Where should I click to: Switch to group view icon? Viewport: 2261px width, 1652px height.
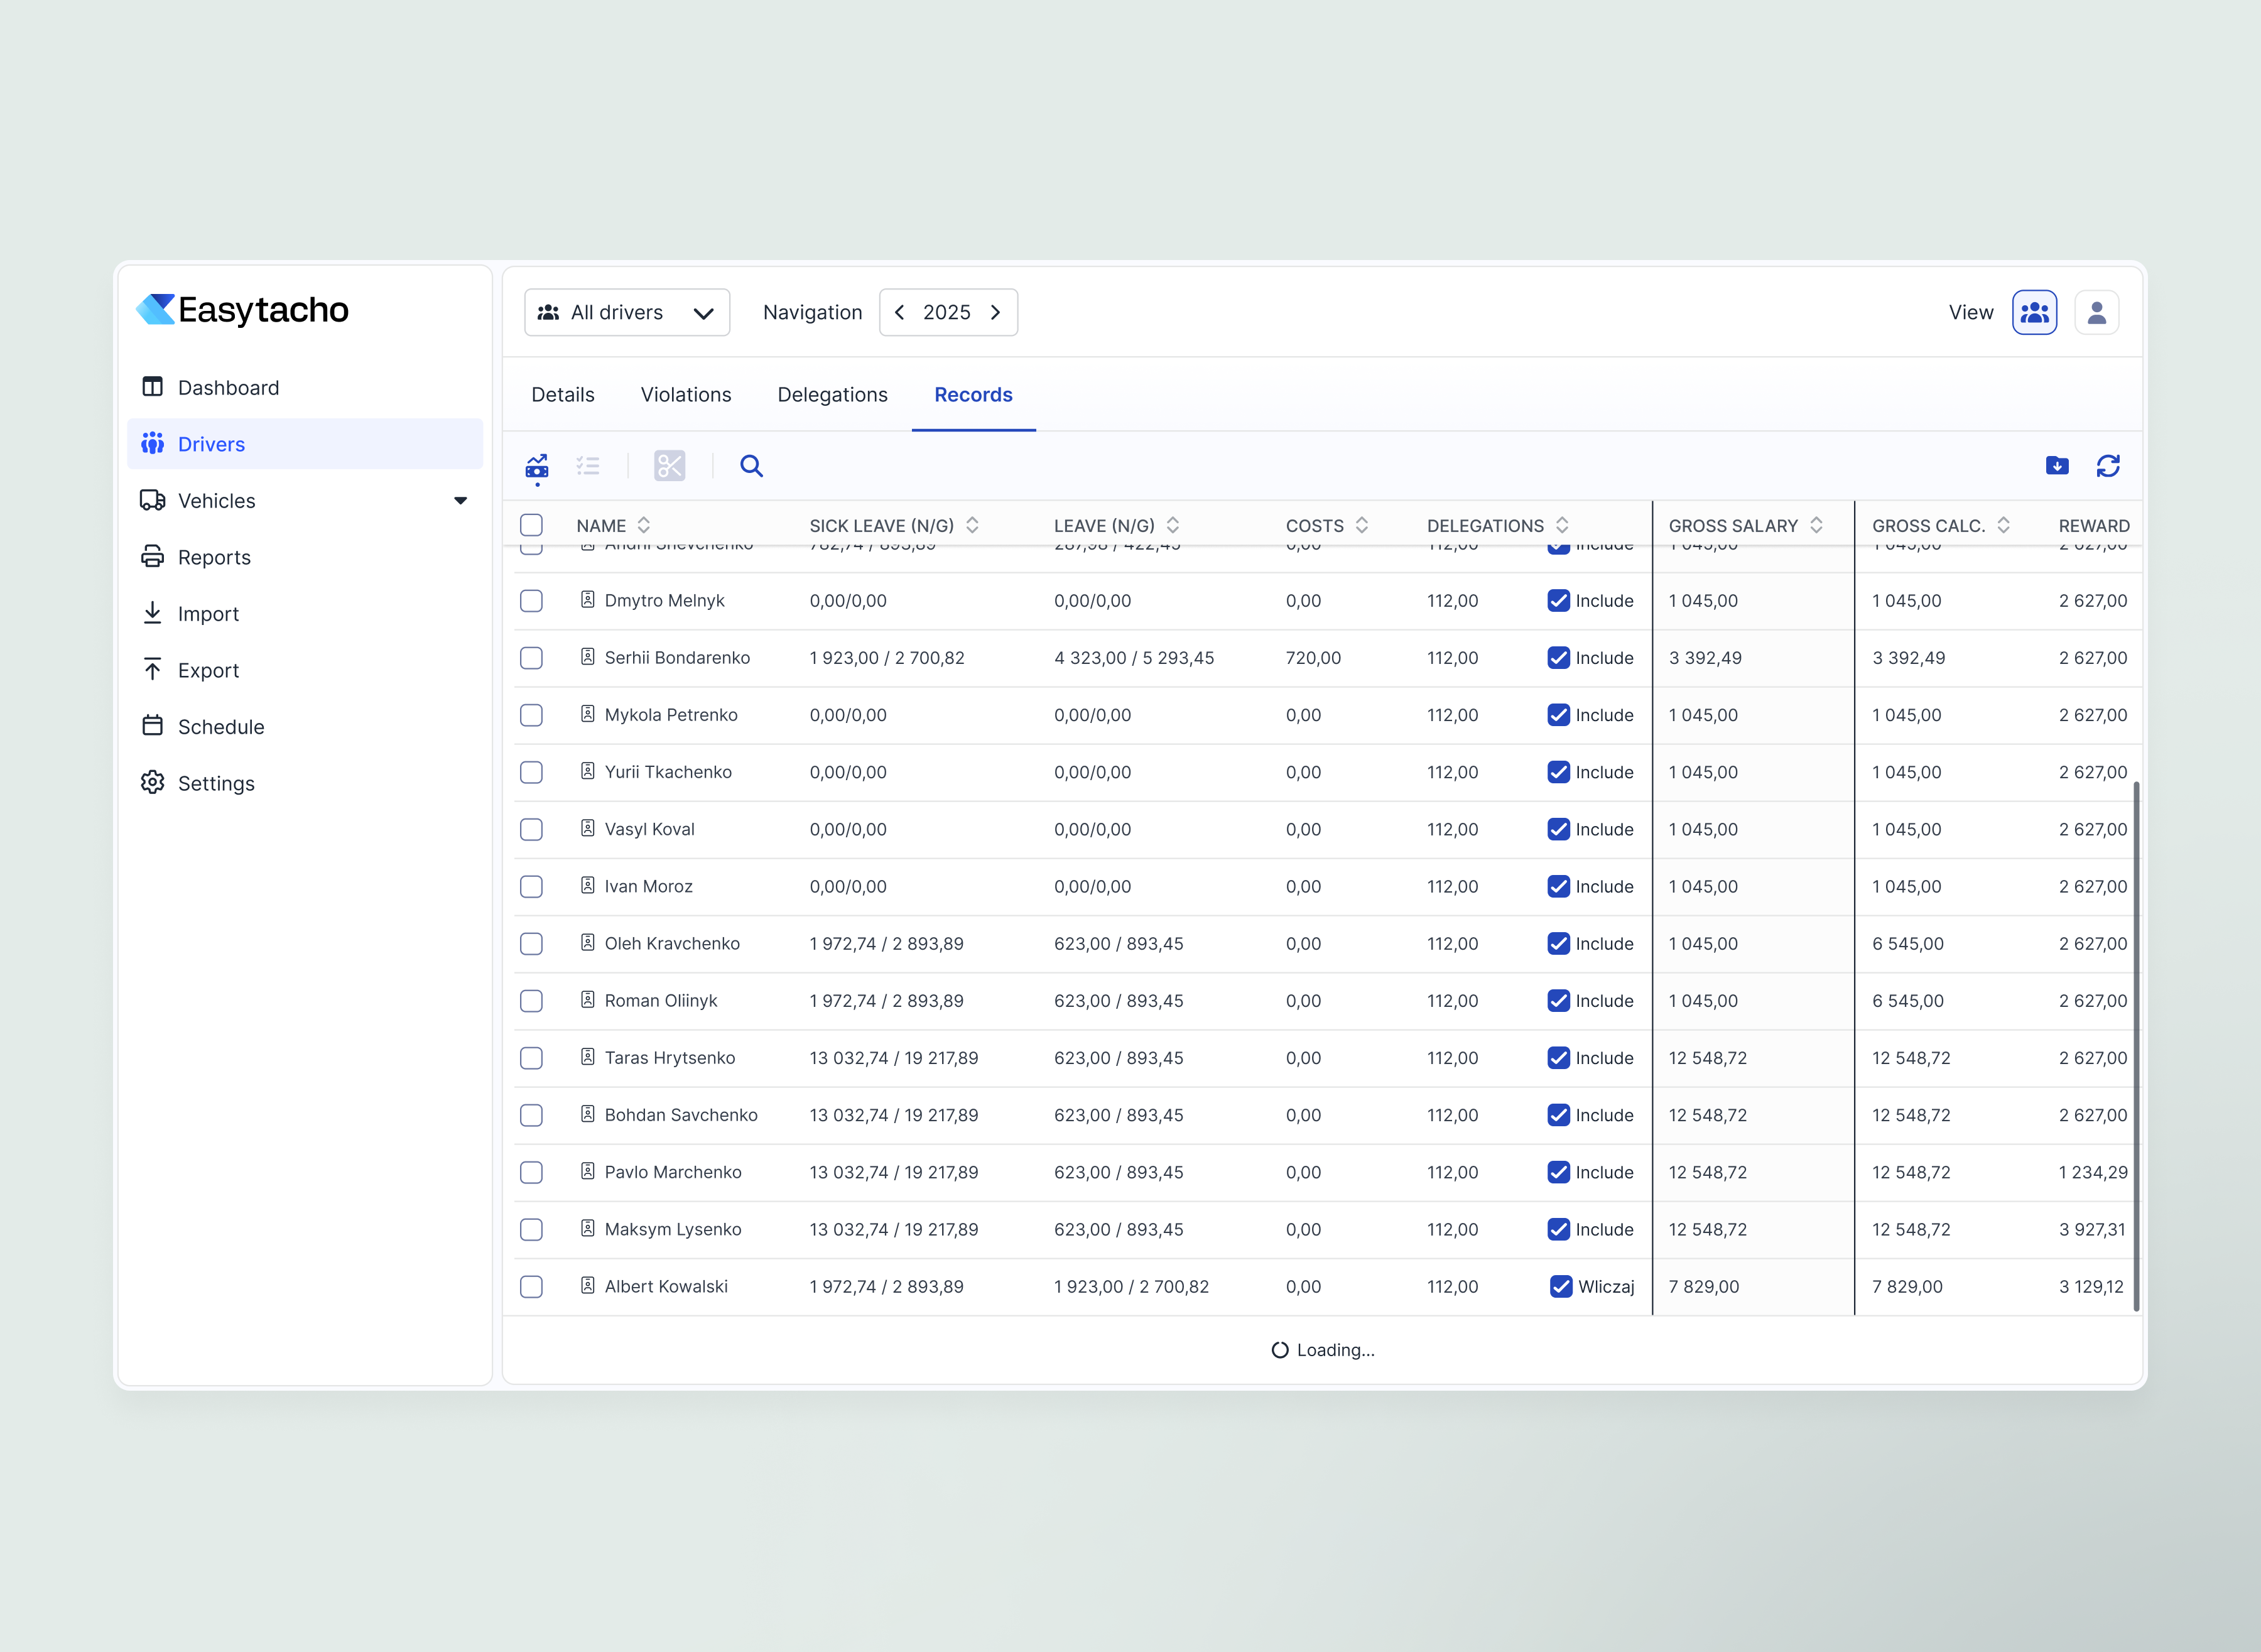pos(2035,313)
